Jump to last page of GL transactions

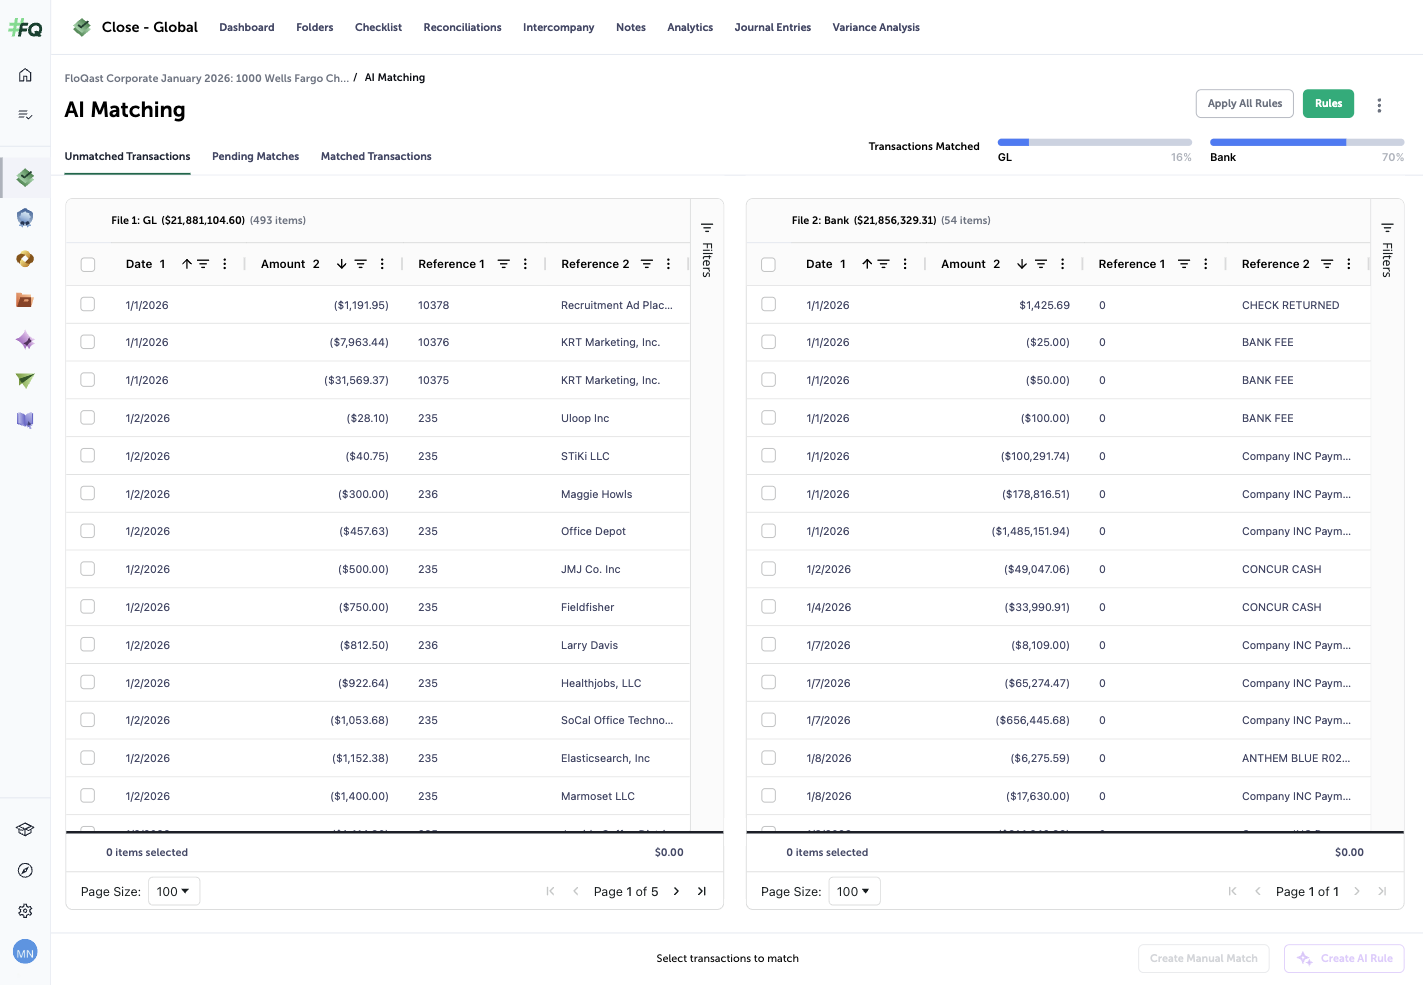tap(702, 891)
